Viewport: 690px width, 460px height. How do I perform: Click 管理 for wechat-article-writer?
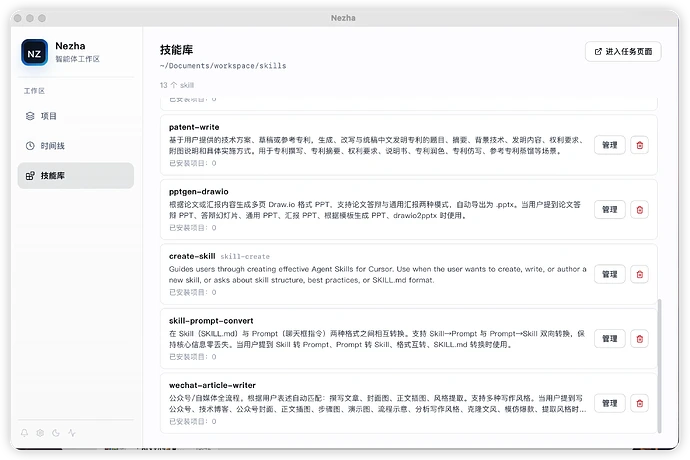[x=609, y=403]
